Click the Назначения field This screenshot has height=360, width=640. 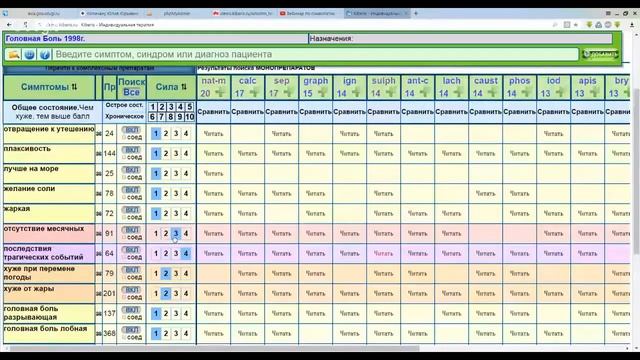click(460, 39)
